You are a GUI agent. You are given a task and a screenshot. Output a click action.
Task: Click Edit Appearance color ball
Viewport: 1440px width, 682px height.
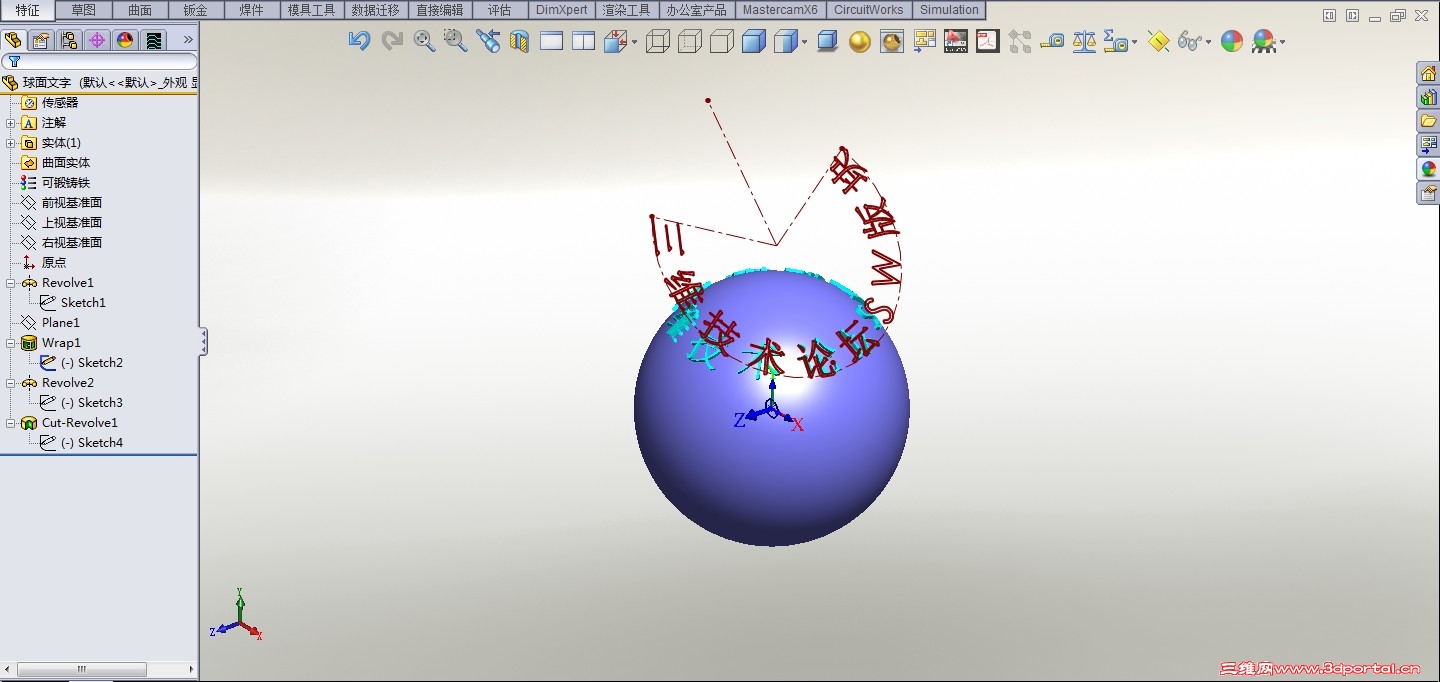(1232, 41)
